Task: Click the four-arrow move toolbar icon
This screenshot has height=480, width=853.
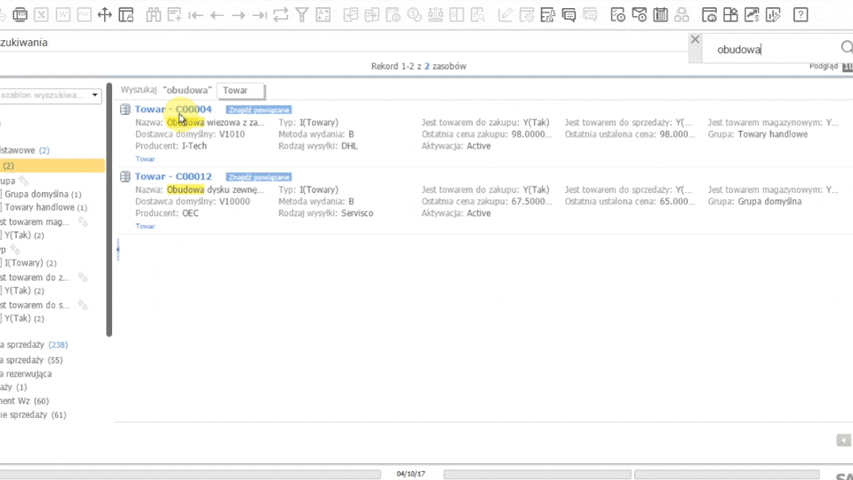Action: pos(104,15)
